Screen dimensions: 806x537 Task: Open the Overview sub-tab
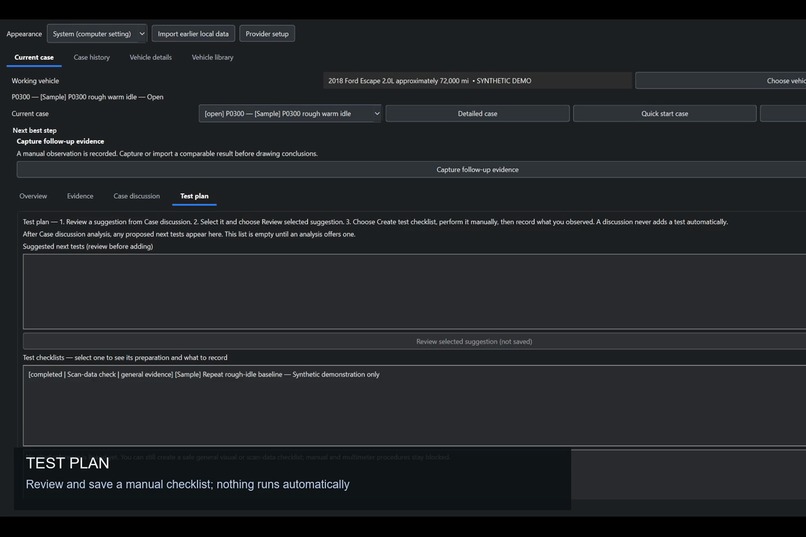coord(33,196)
